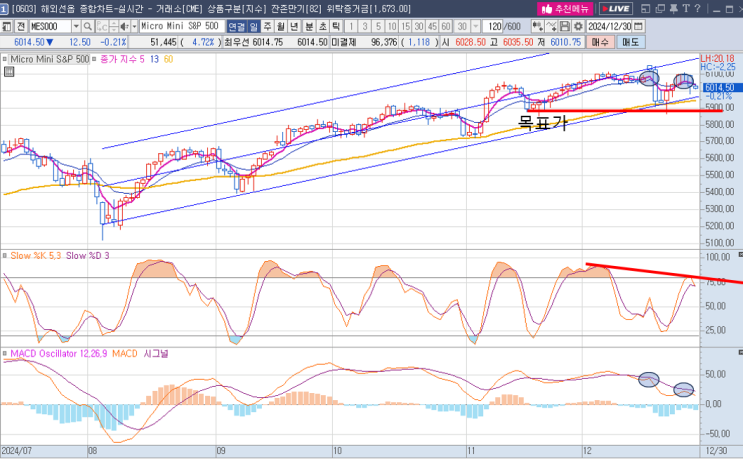Image resolution: width=743 pixels, height=459 pixels.
Task: Select the 년 yearly period button
Action: point(294,26)
